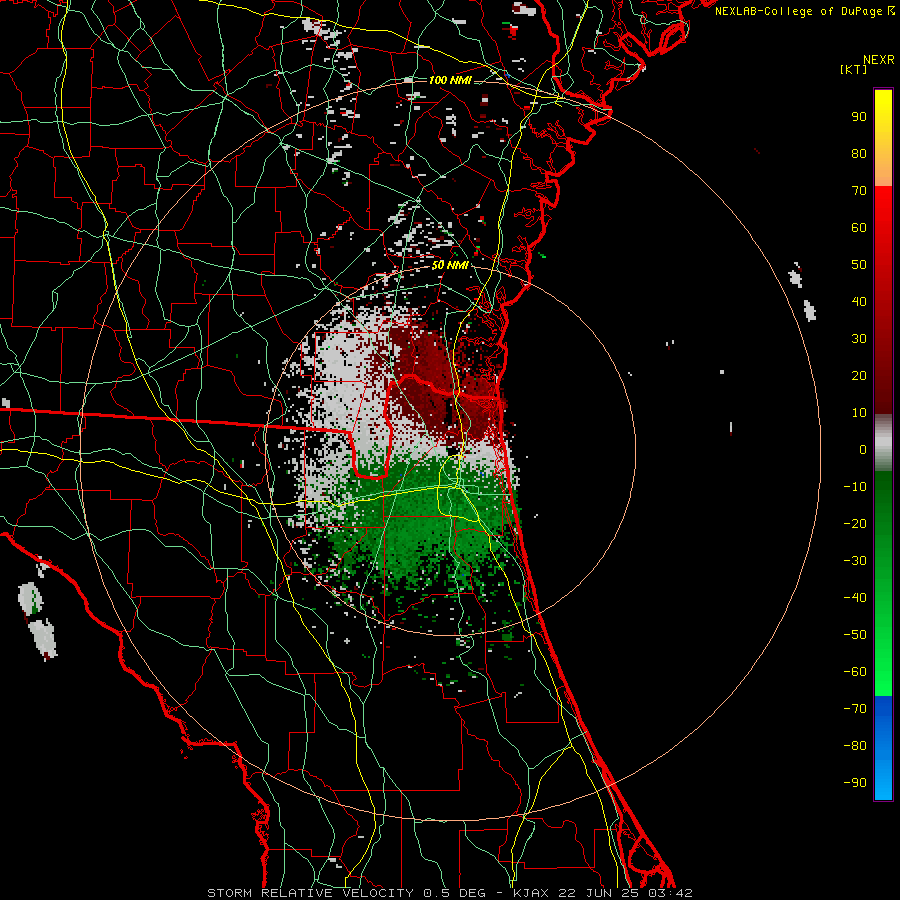This screenshot has height=900, width=900.
Task: Click the -40 scale value
Action: click(x=855, y=598)
